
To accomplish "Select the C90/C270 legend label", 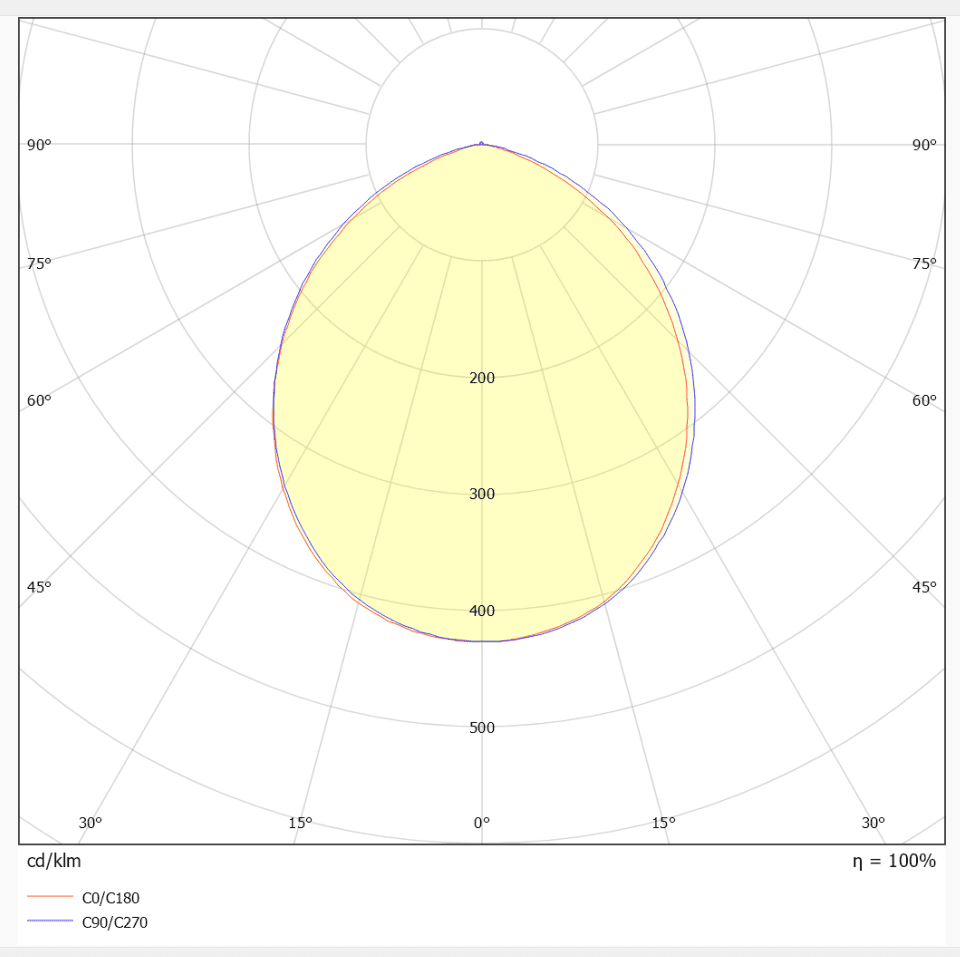I will coord(114,923).
